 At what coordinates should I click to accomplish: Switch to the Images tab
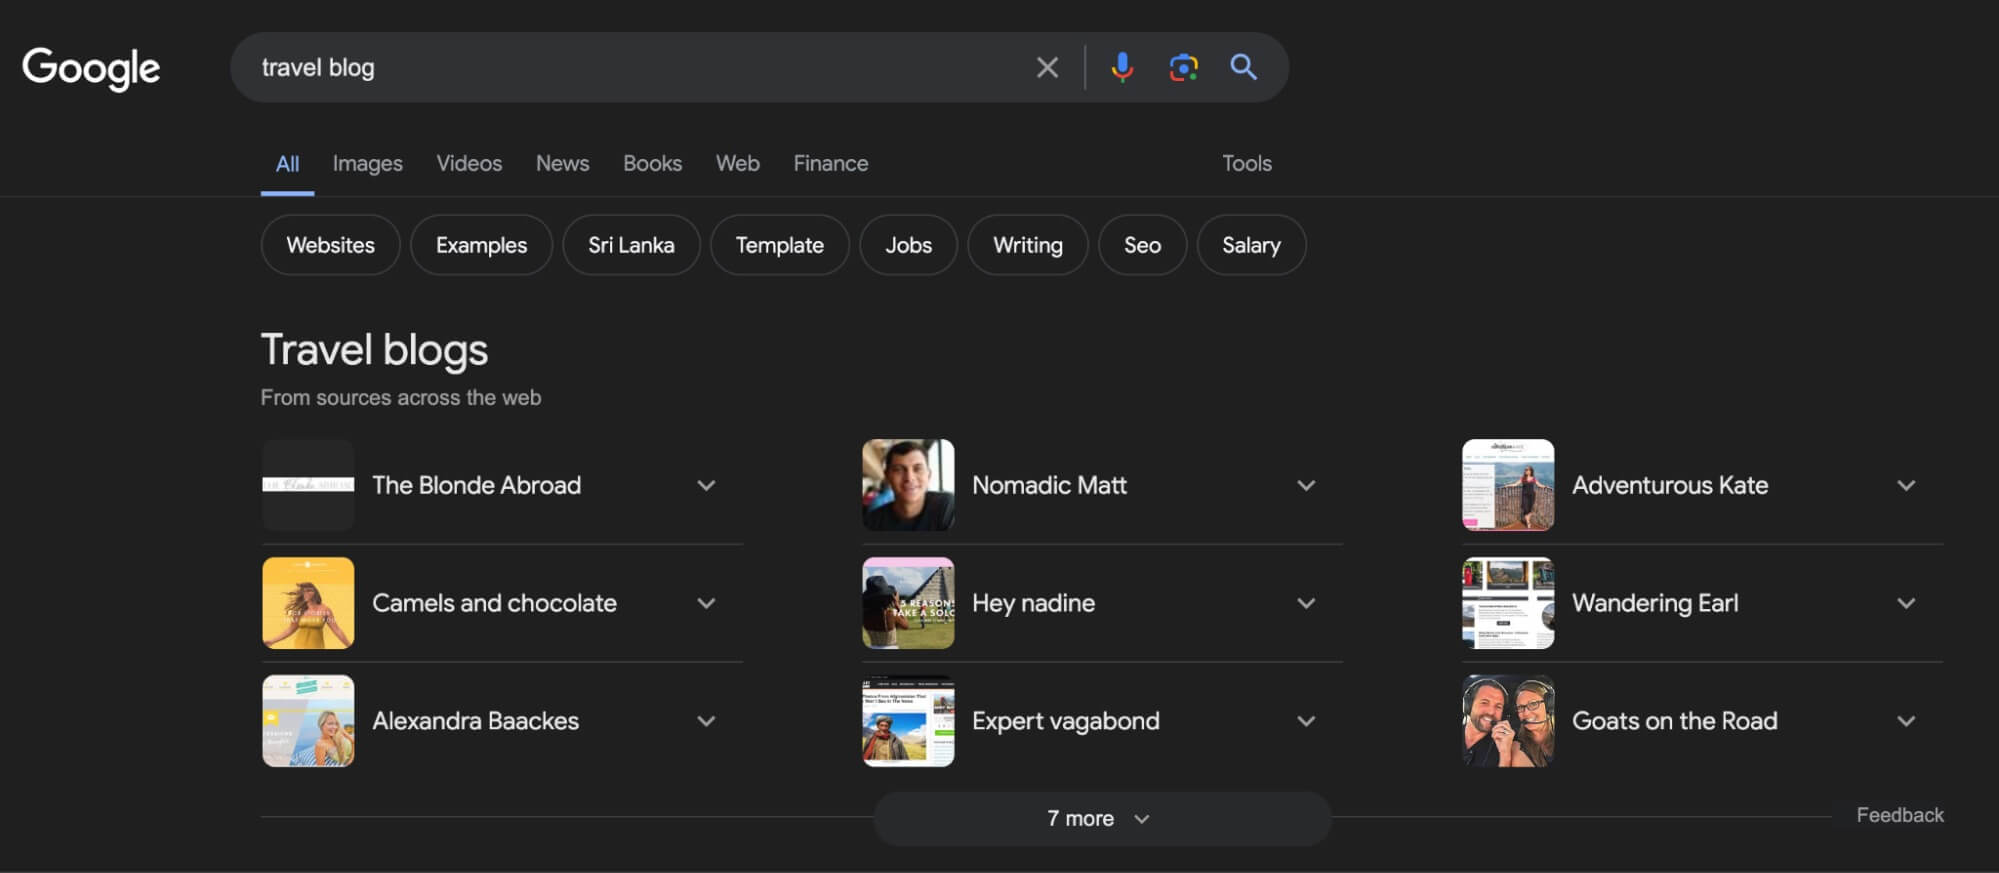click(367, 163)
